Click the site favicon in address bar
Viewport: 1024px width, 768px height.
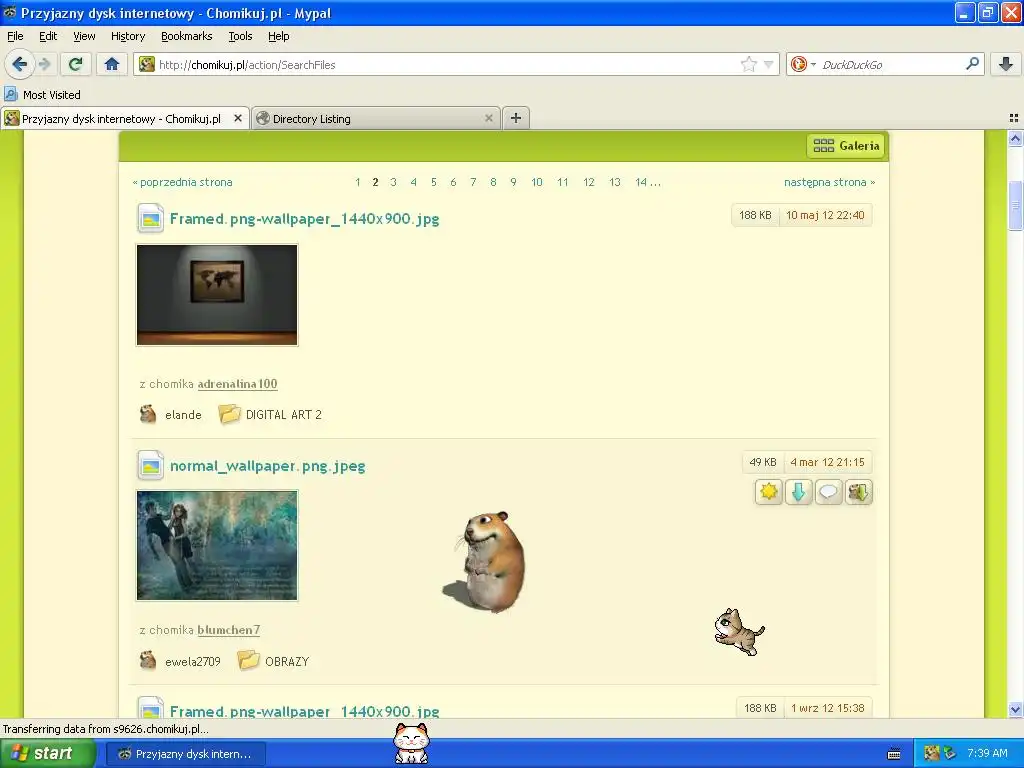coord(147,64)
